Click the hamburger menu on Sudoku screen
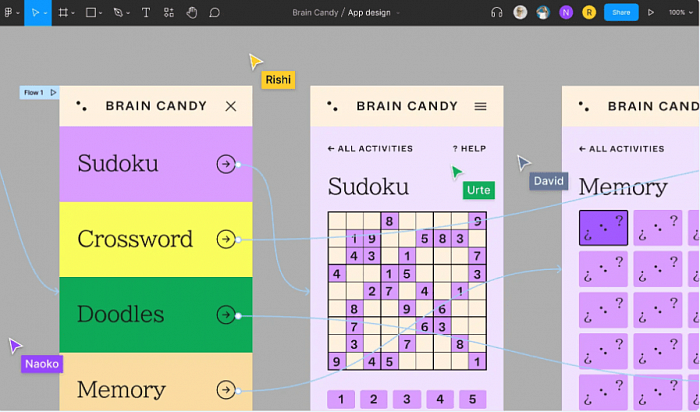This screenshot has width=700, height=412. point(480,106)
